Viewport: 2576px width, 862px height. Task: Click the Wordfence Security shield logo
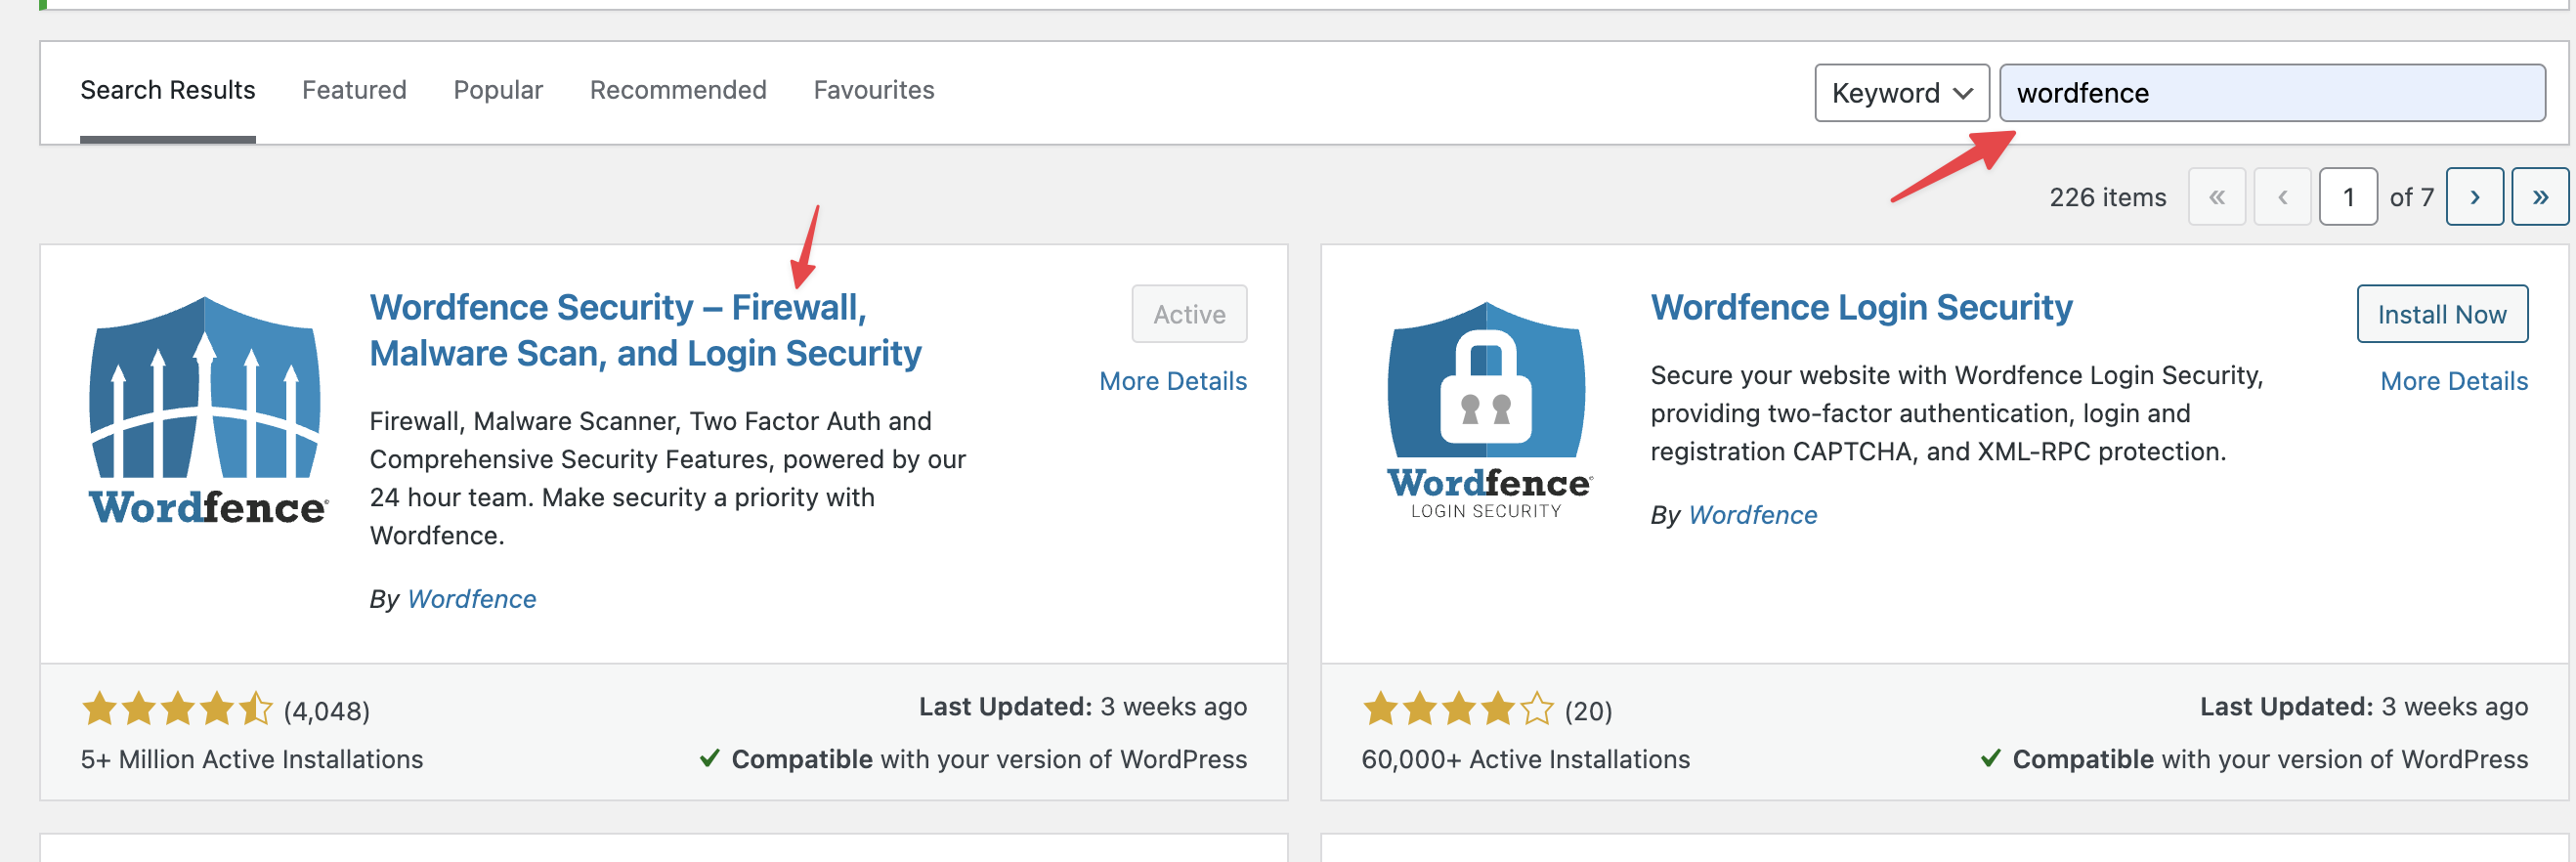tap(207, 410)
